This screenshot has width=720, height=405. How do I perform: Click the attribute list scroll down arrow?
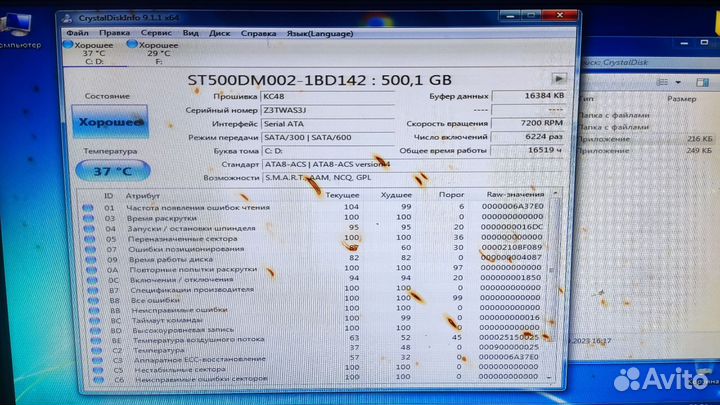[x=549, y=377]
